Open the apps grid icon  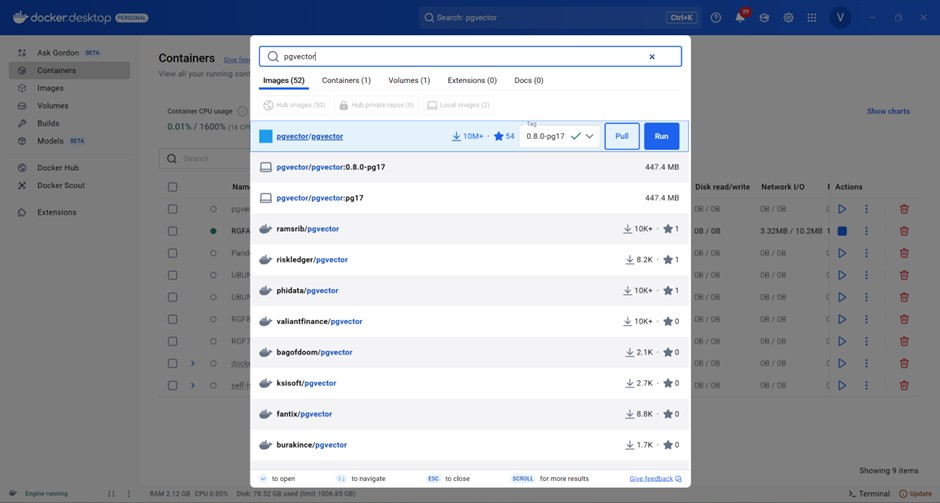[812, 18]
